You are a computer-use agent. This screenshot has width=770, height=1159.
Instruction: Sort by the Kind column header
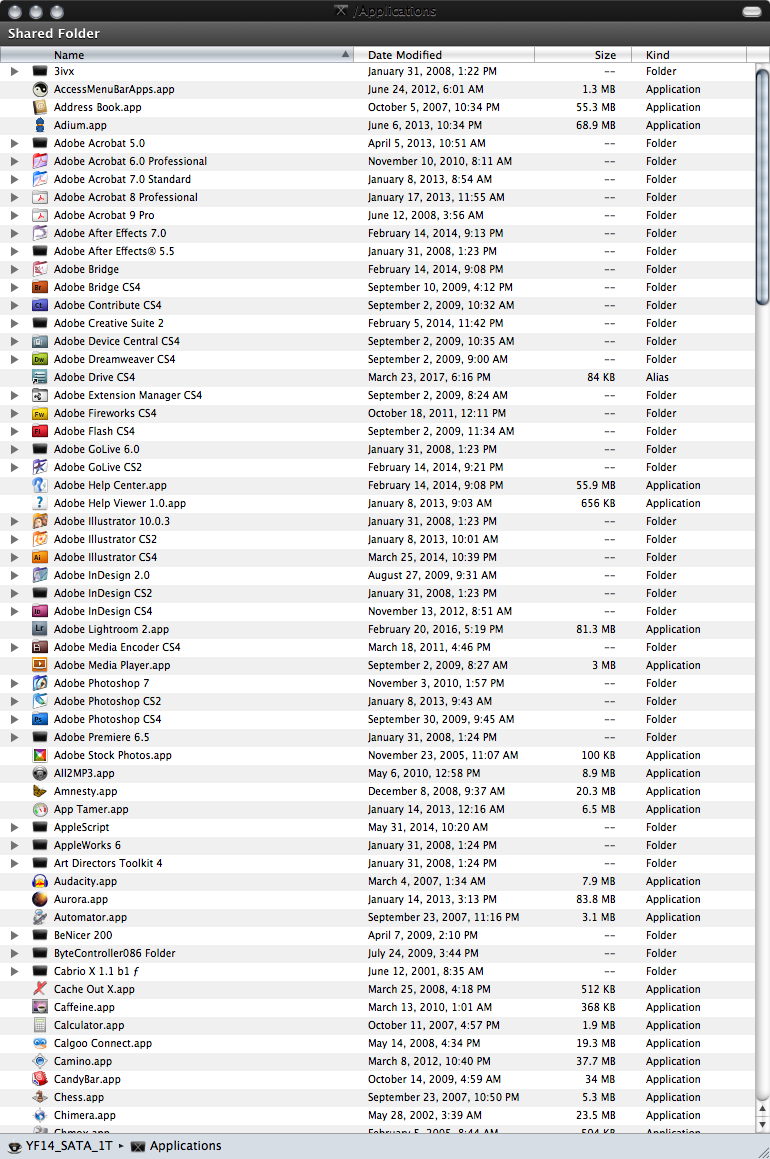click(689, 55)
